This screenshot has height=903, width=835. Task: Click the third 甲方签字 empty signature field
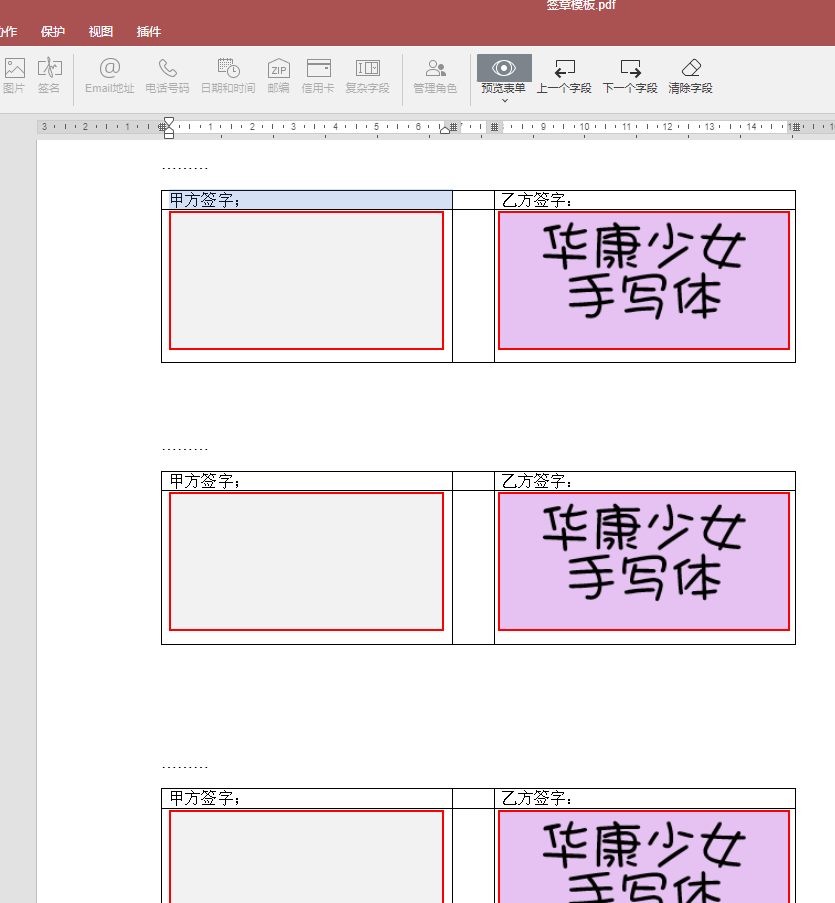coord(306,857)
